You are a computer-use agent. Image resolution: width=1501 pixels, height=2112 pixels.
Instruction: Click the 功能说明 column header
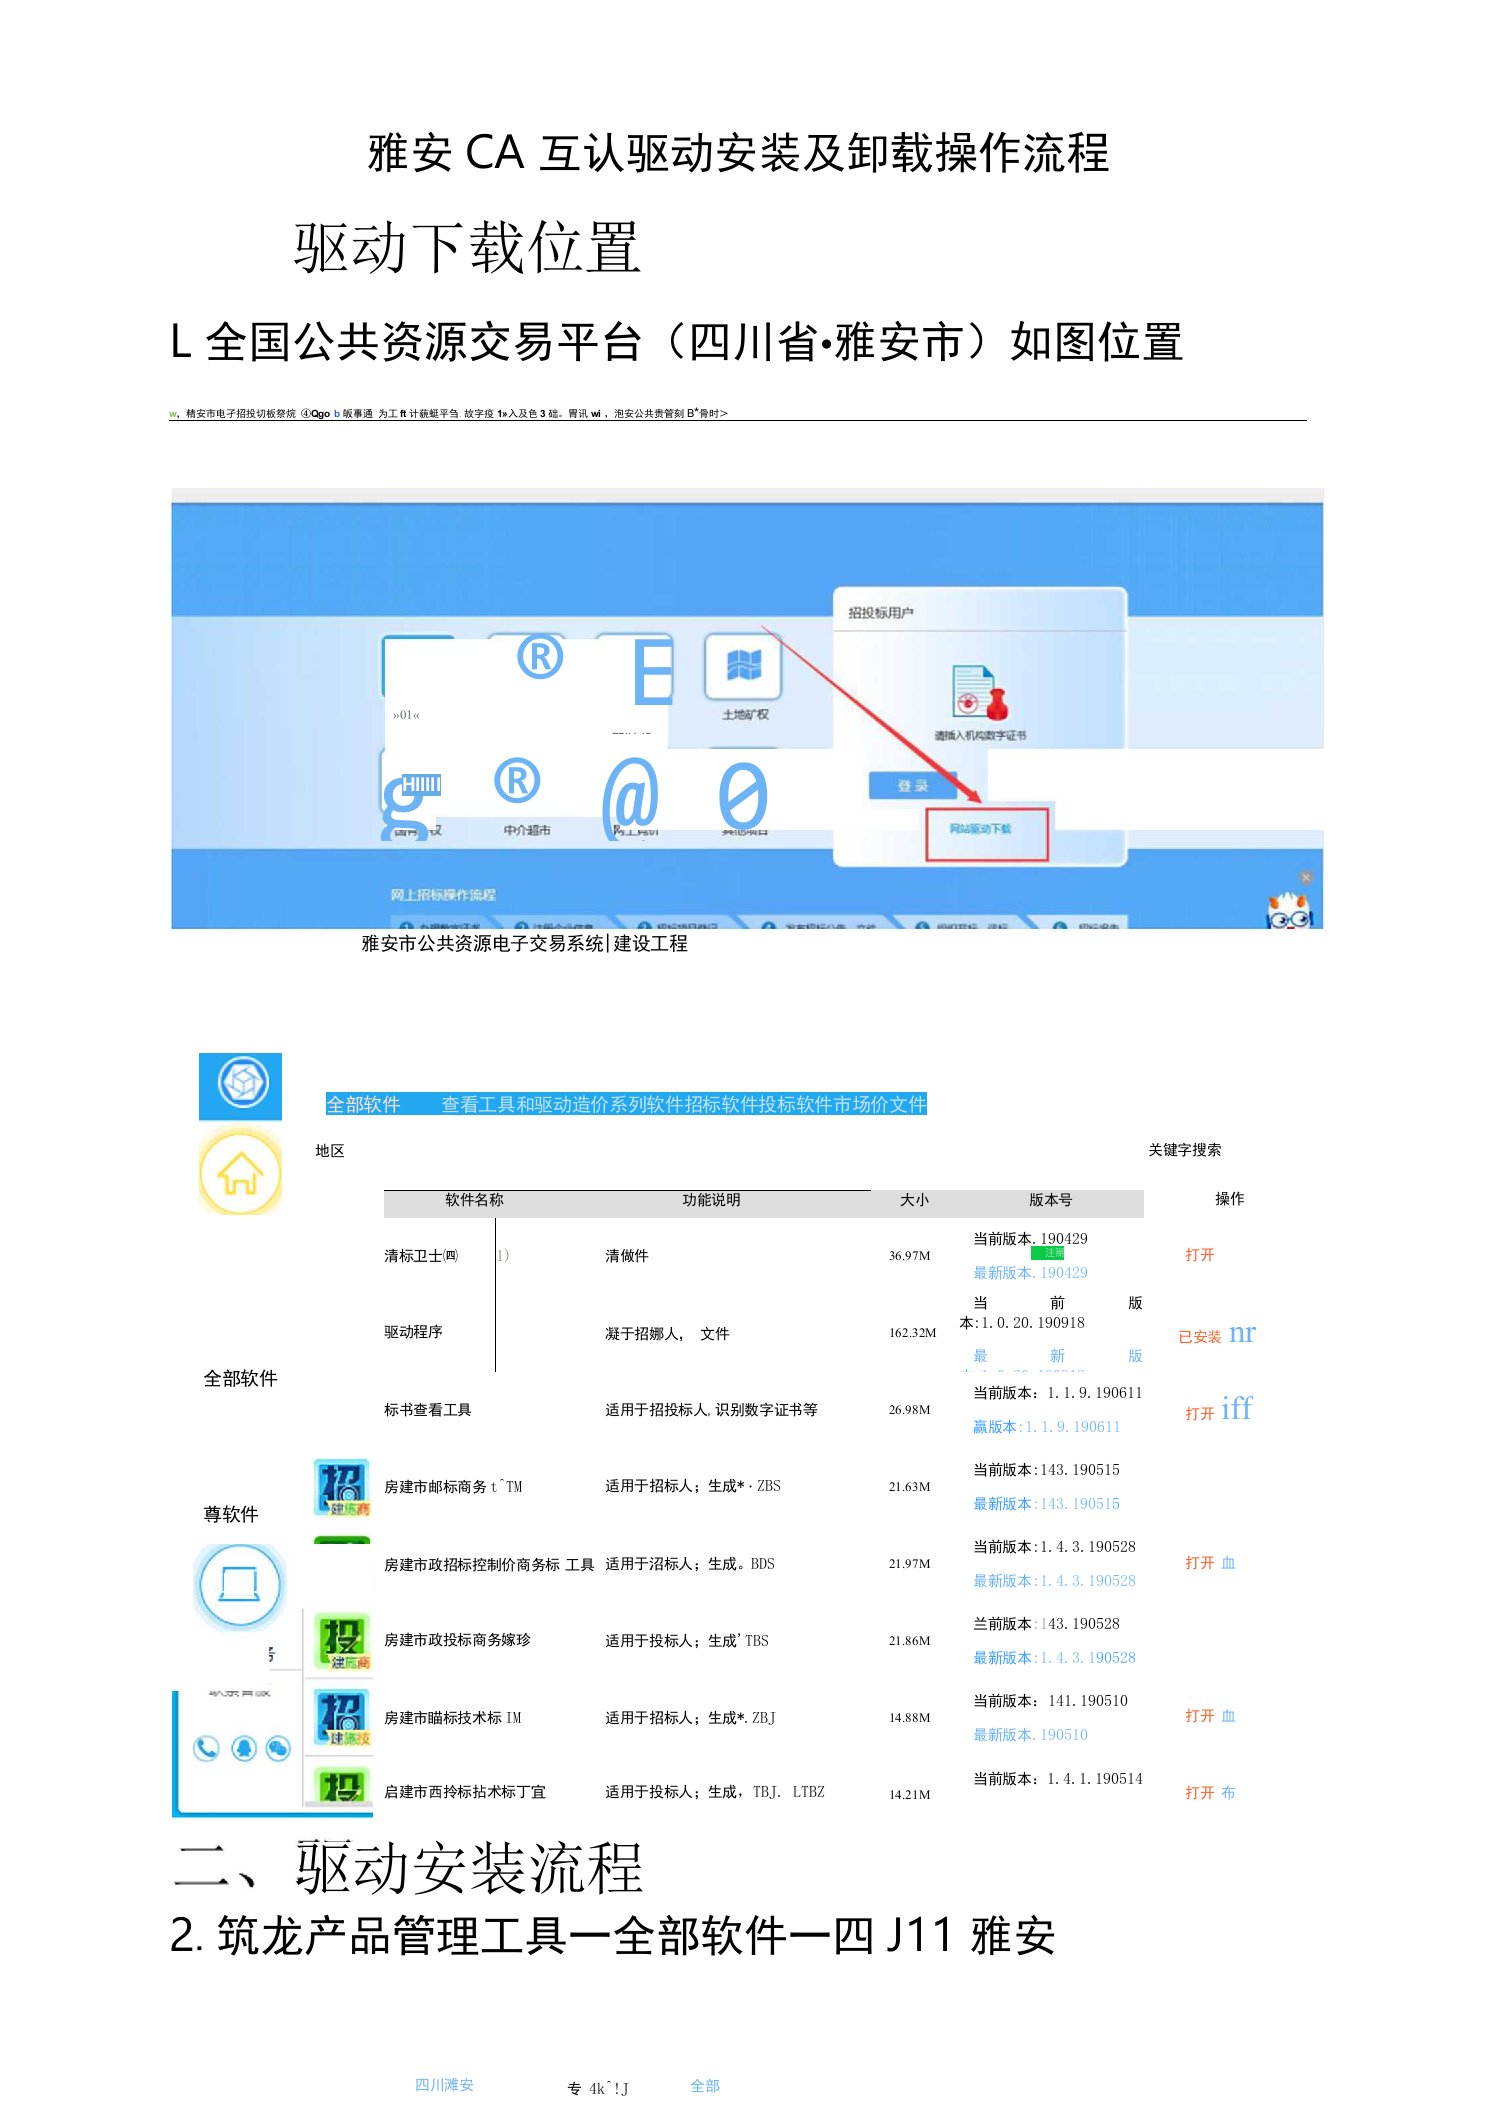pos(711,1200)
